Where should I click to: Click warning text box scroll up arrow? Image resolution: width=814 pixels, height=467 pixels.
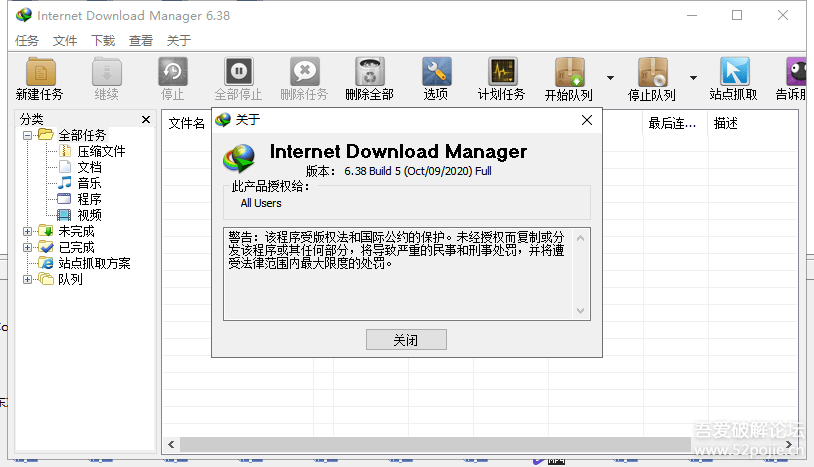point(580,238)
